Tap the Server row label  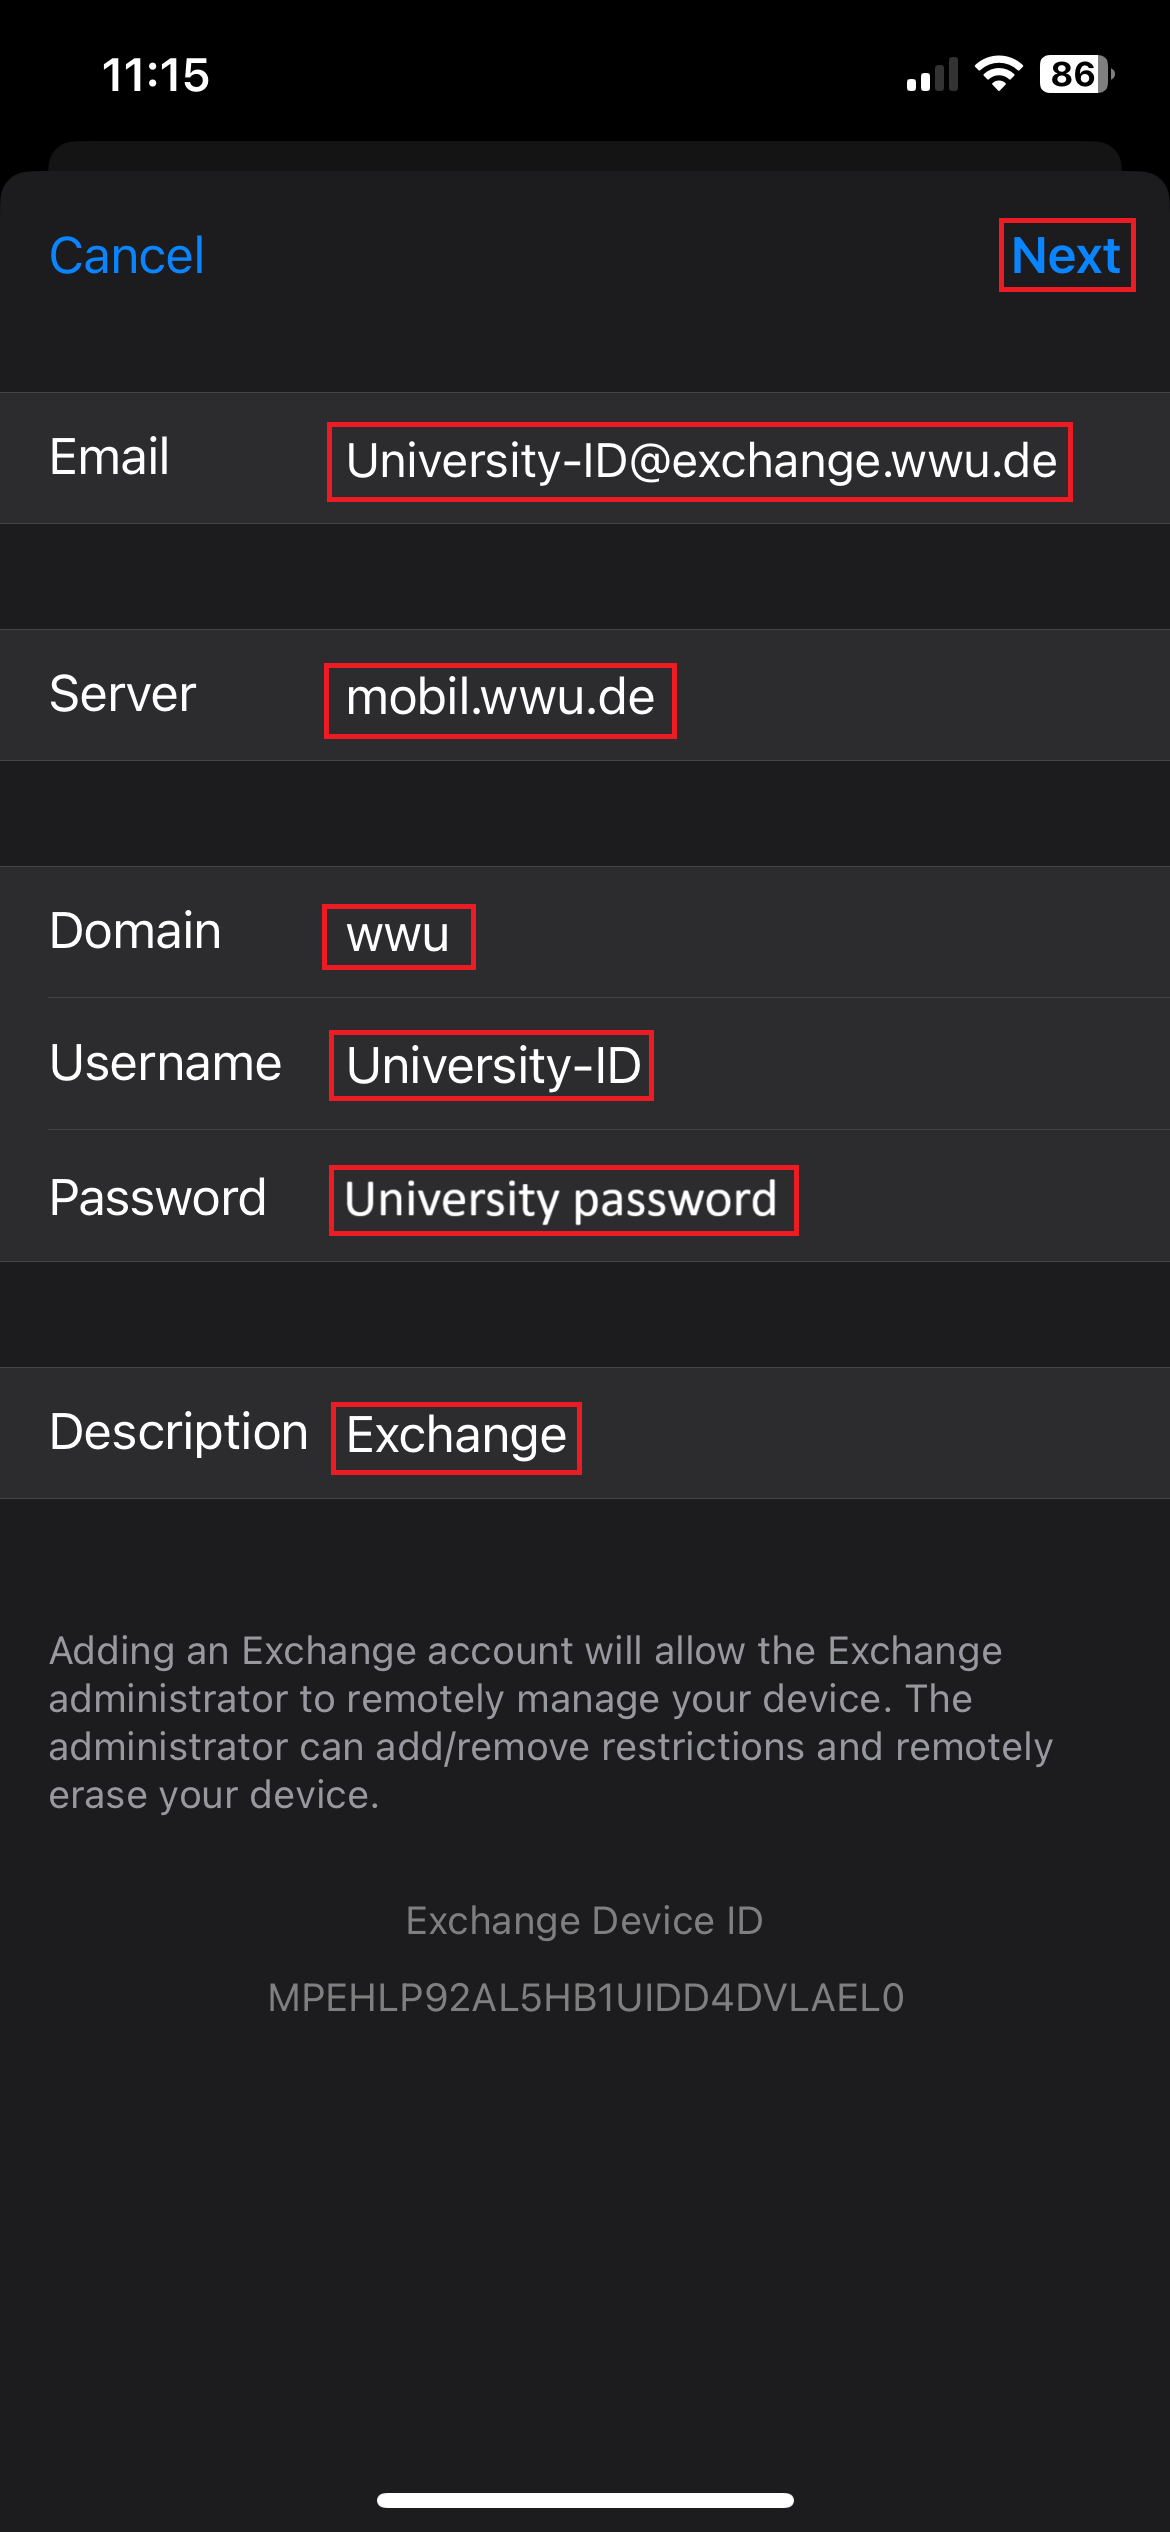[x=123, y=694]
